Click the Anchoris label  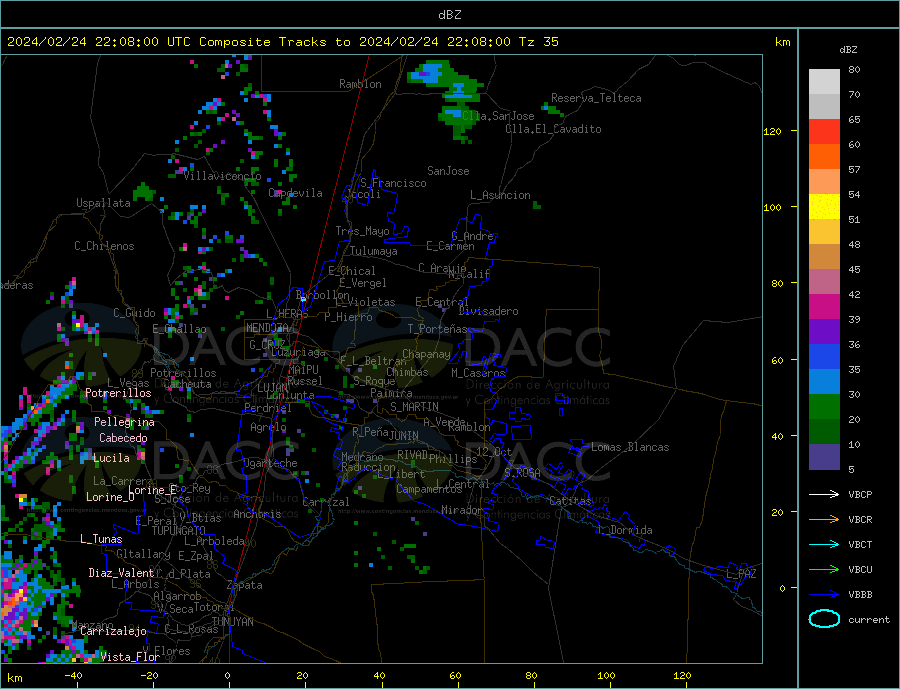click(x=257, y=514)
